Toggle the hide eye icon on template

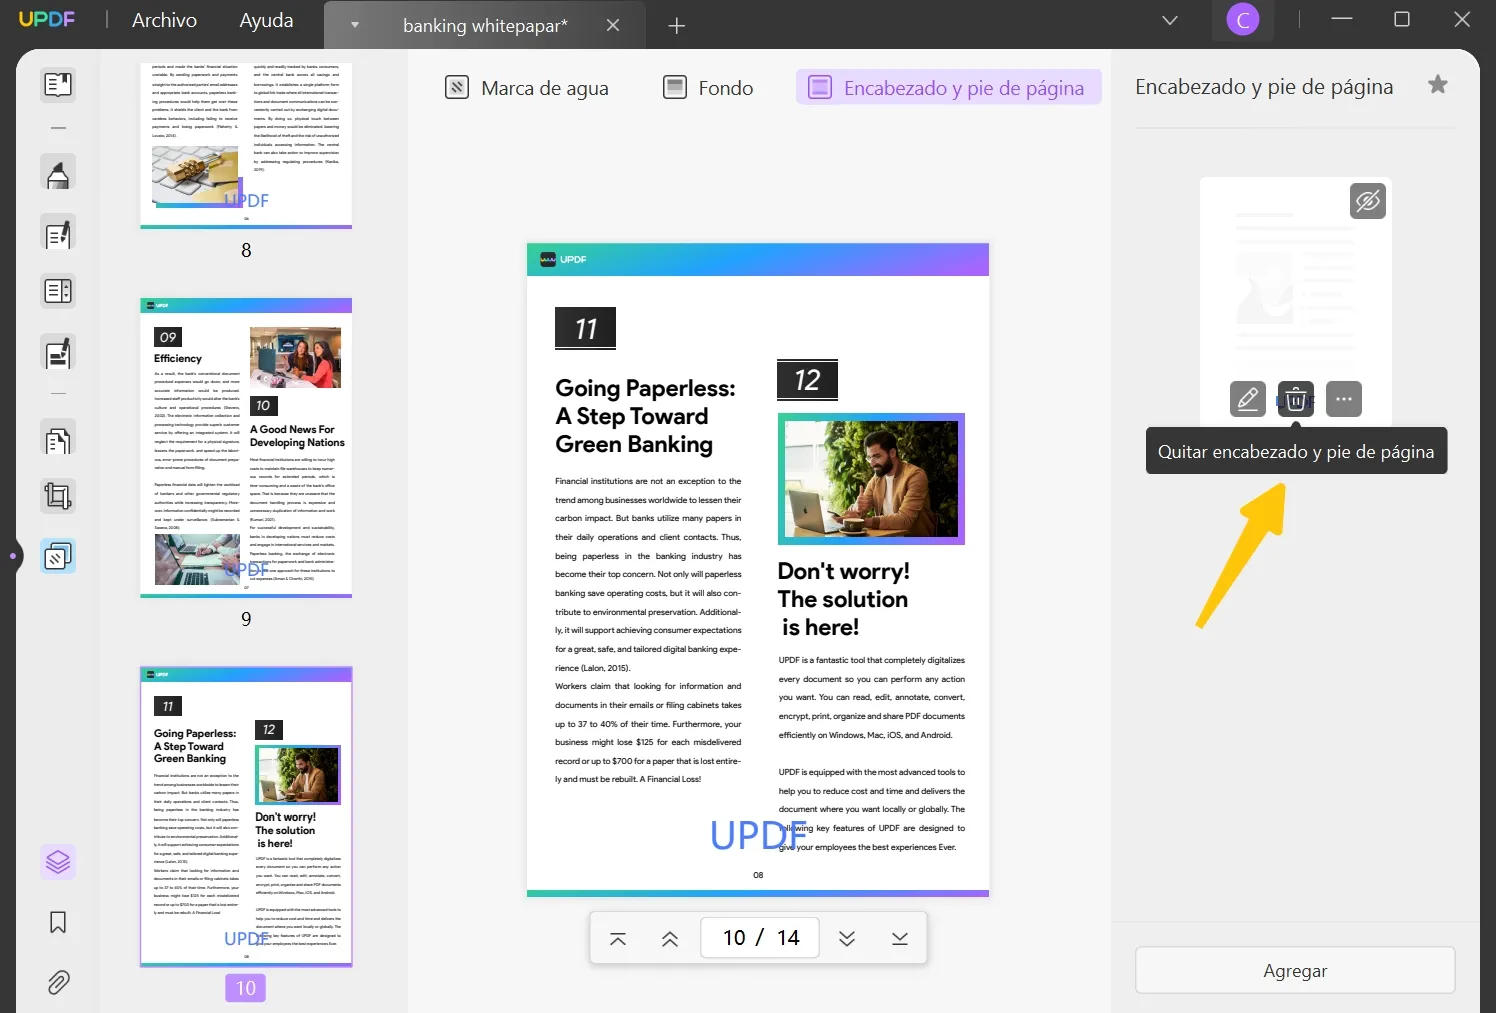1368,201
